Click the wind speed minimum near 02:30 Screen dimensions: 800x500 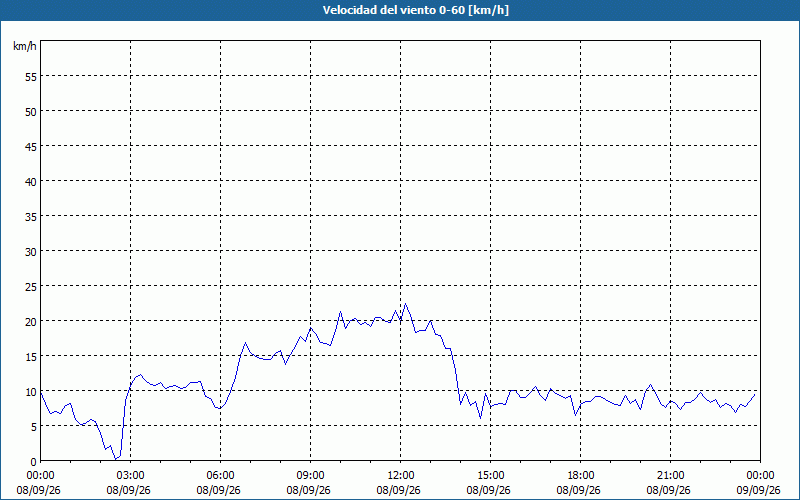(116, 460)
